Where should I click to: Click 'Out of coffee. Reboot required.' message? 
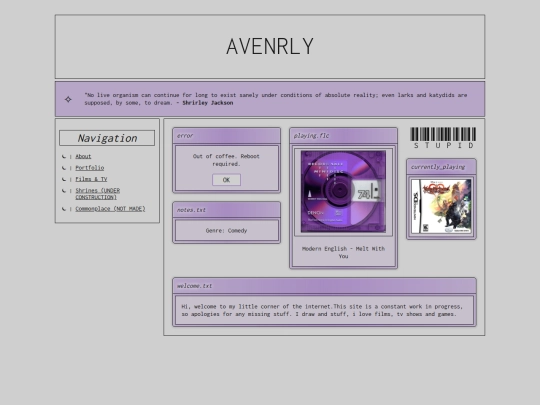click(x=226, y=160)
